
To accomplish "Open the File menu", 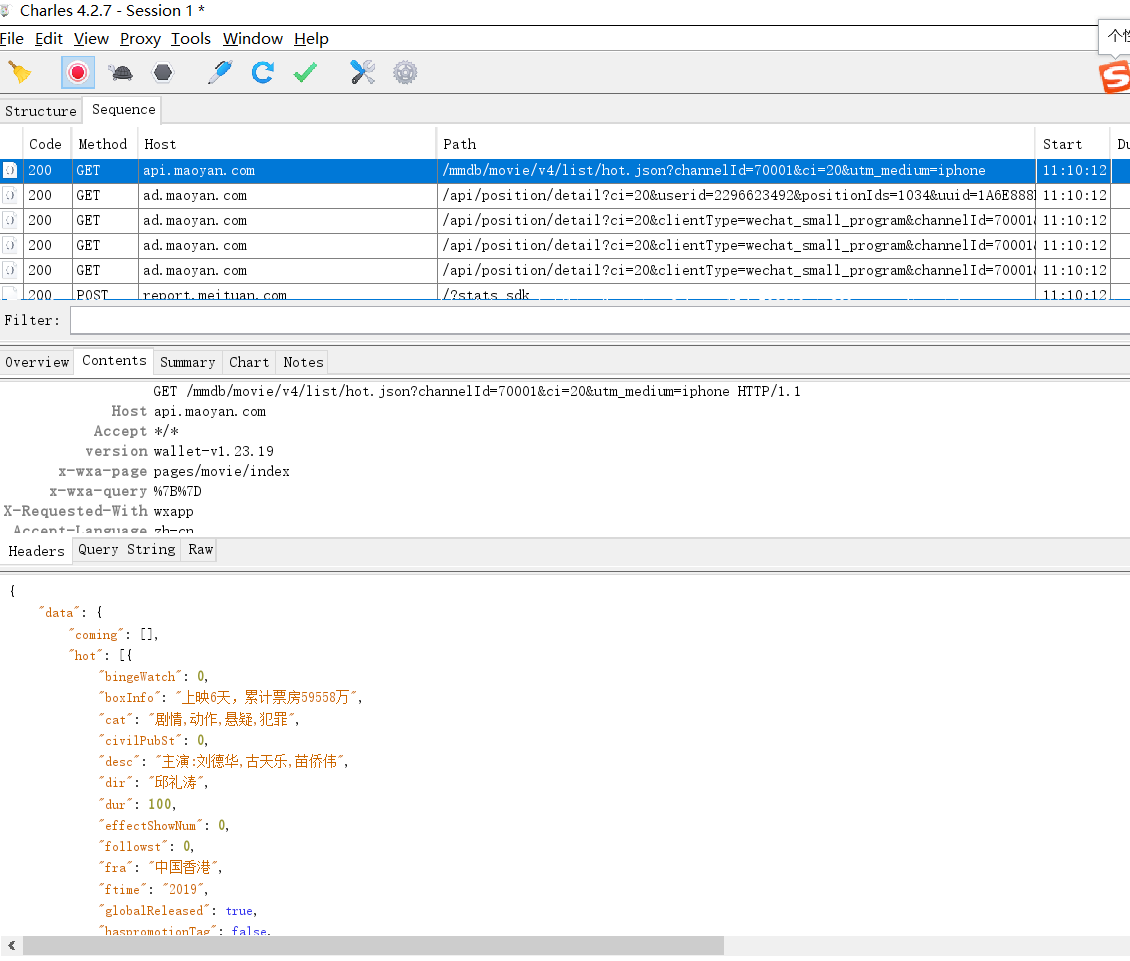I will 12,39.
